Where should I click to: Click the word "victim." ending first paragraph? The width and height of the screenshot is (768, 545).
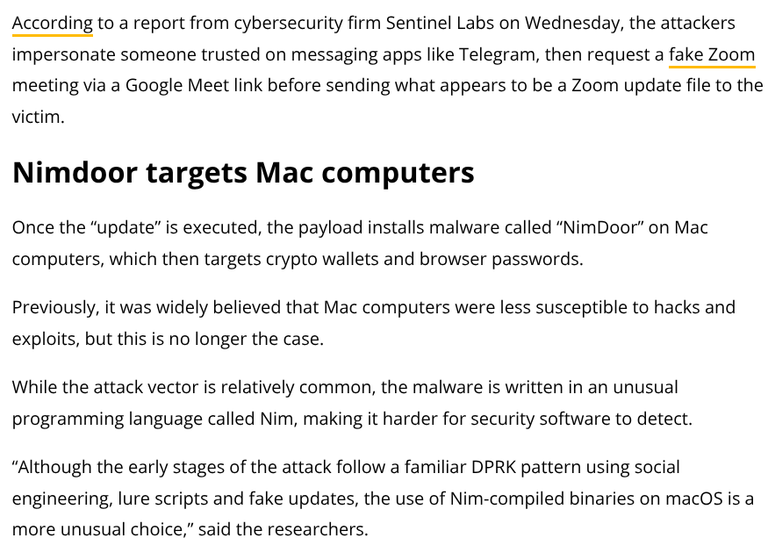(38, 117)
